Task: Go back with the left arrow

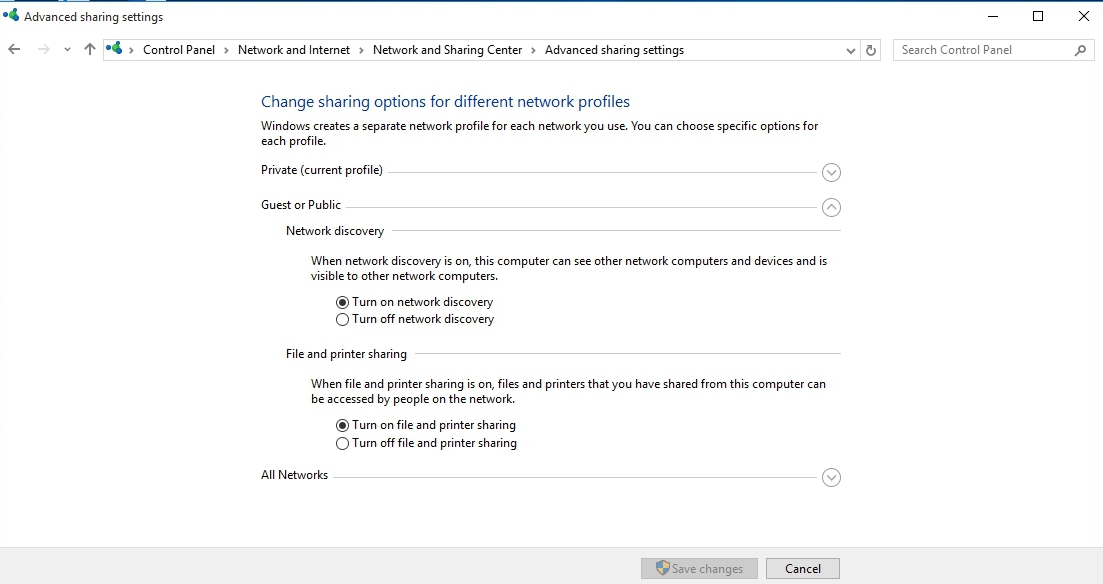Action: point(14,50)
